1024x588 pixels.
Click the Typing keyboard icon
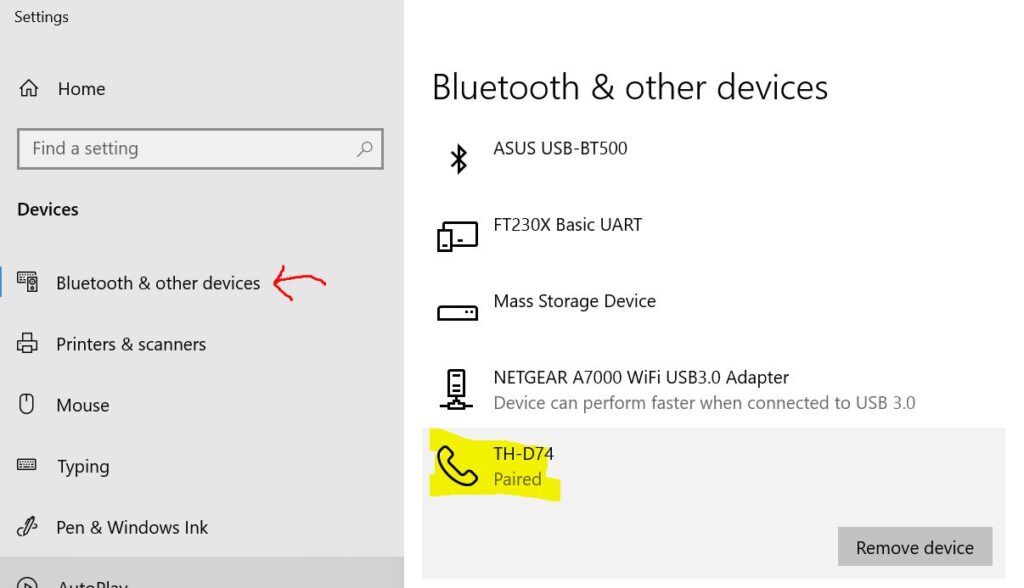pos(27,466)
